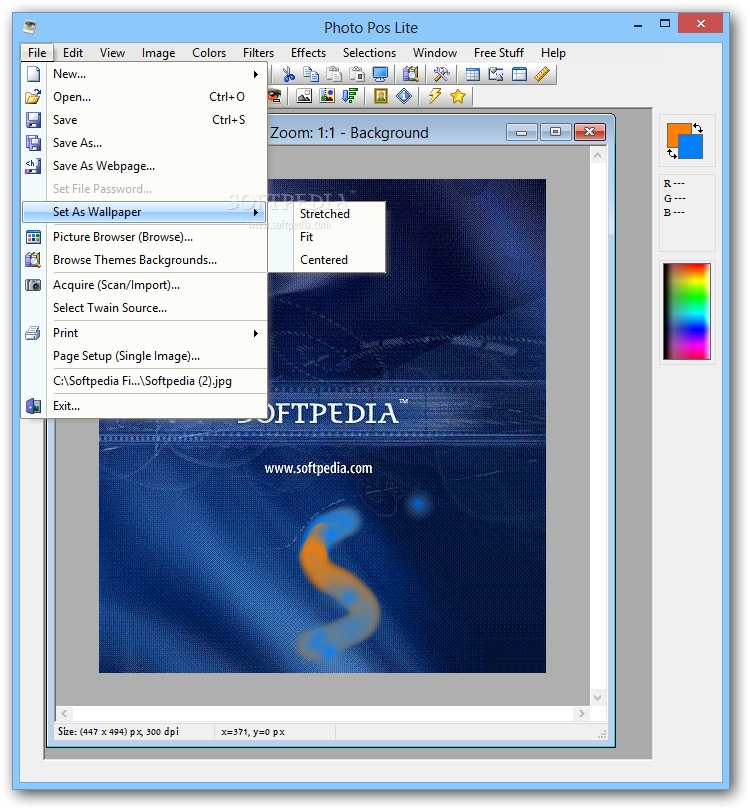Open the Image menu
The width and height of the screenshot is (750, 810).
[x=158, y=53]
